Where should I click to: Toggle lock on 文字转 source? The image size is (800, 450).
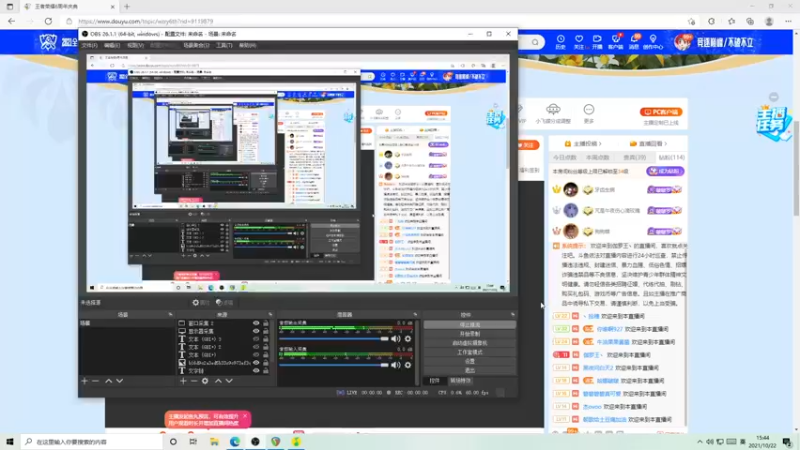(265, 371)
